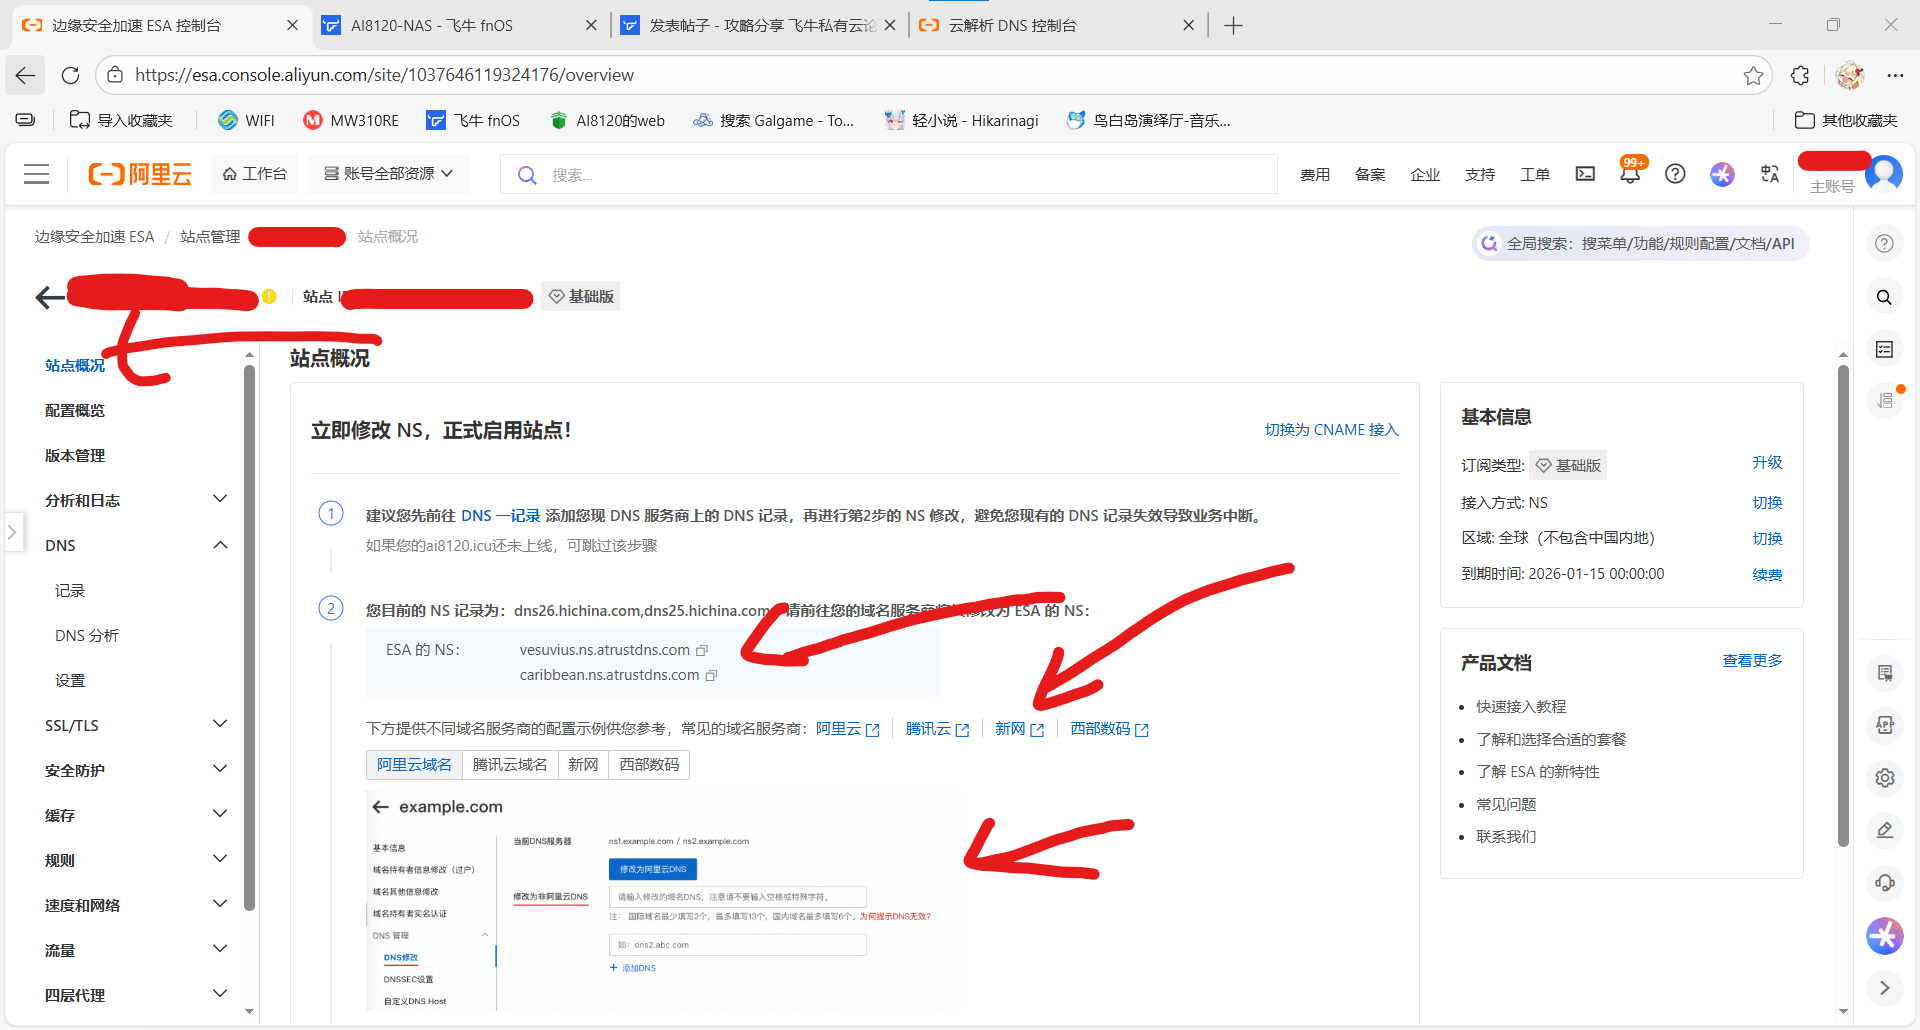Image resolution: width=1920 pixels, height=1030 pixels.
Task: Open the 边缘安全加速 ESA breadcrumb
Action: (95, 237)
